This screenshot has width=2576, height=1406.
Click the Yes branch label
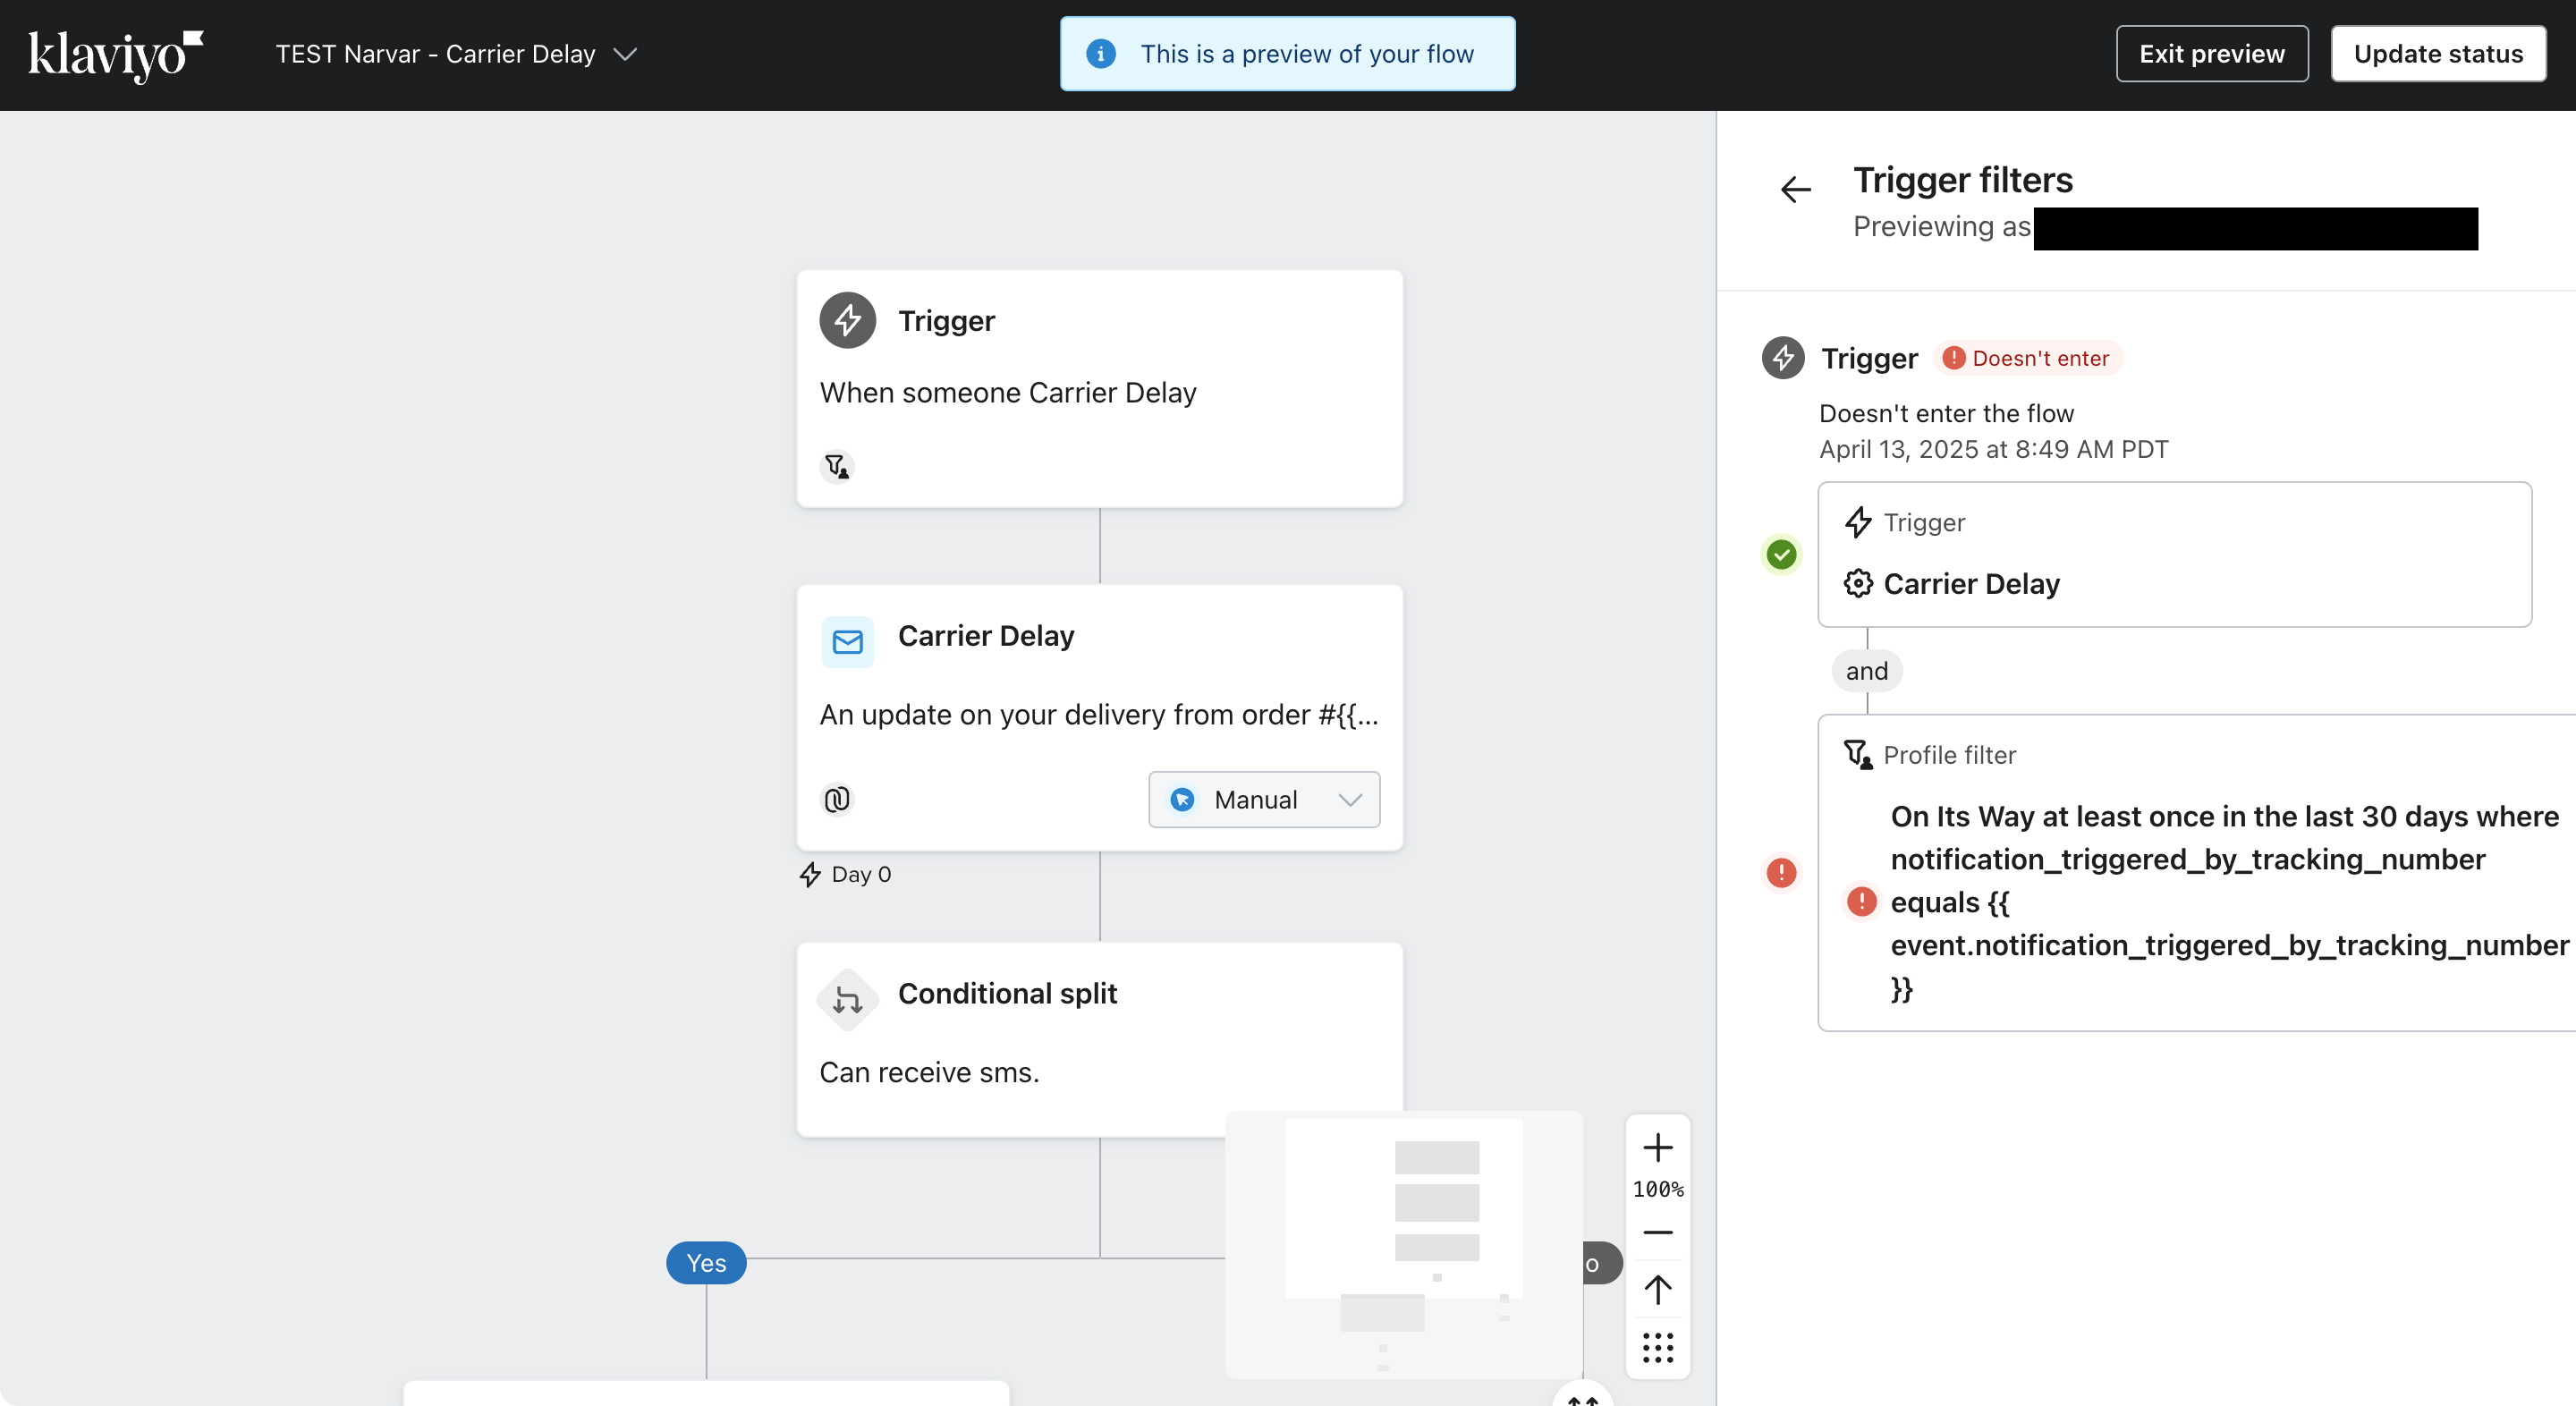point(707,1263)
